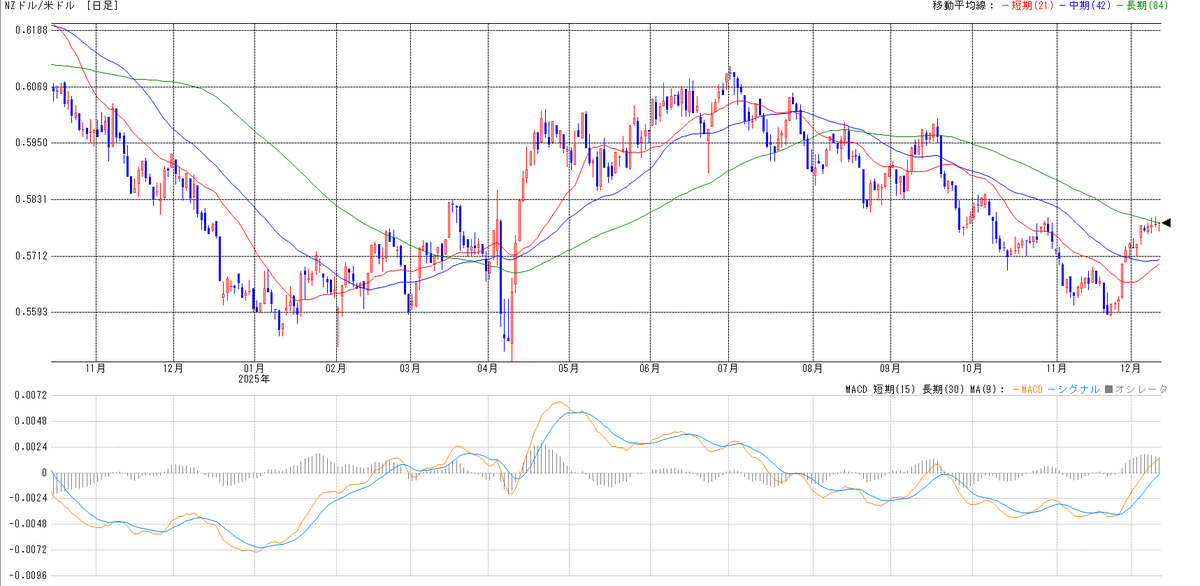
Task: Click the 移動平均線 legend heading
Action: coord(964,7)
